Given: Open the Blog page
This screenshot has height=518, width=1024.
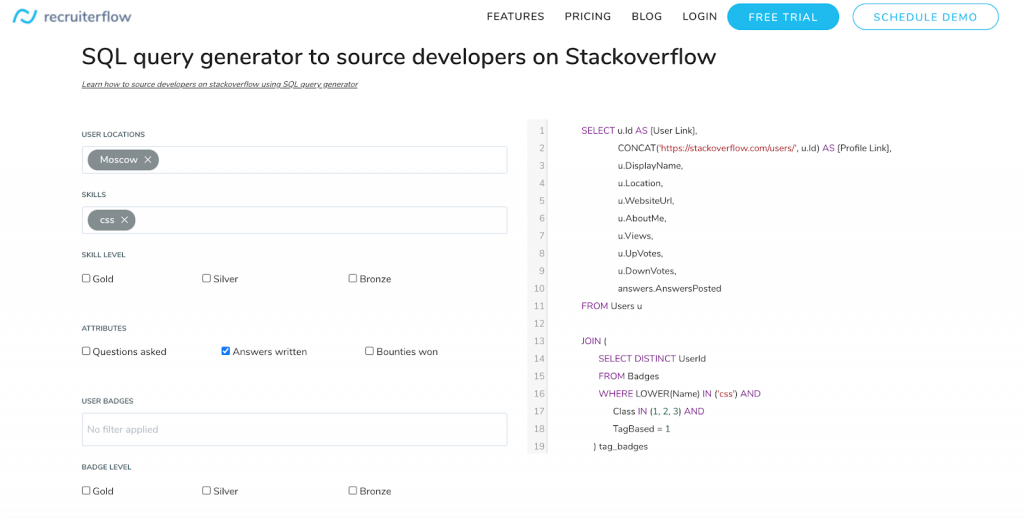Looking at the screenshot, I should 646,17.
